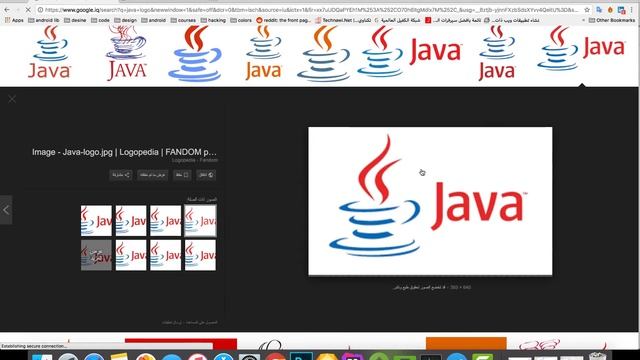The height and width of the screenshot is (360, 640).
Task: Select the large blue cup logo without text
Action: 195,53
